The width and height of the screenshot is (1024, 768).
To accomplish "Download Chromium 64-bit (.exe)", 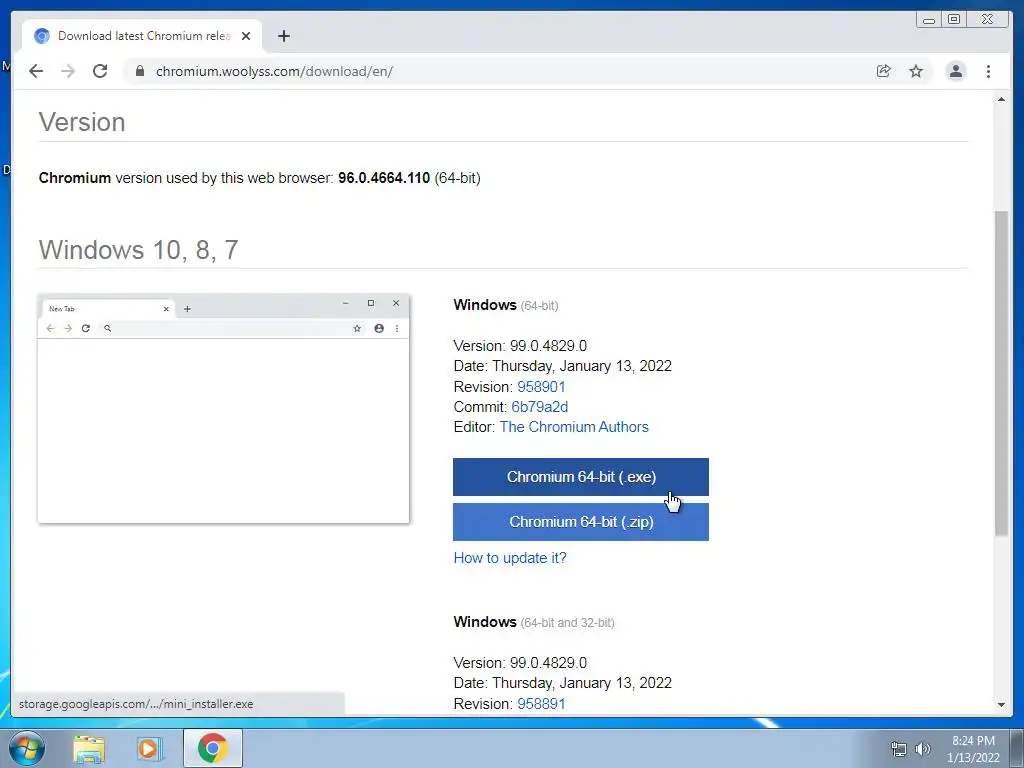I will [x=581, y=477].
